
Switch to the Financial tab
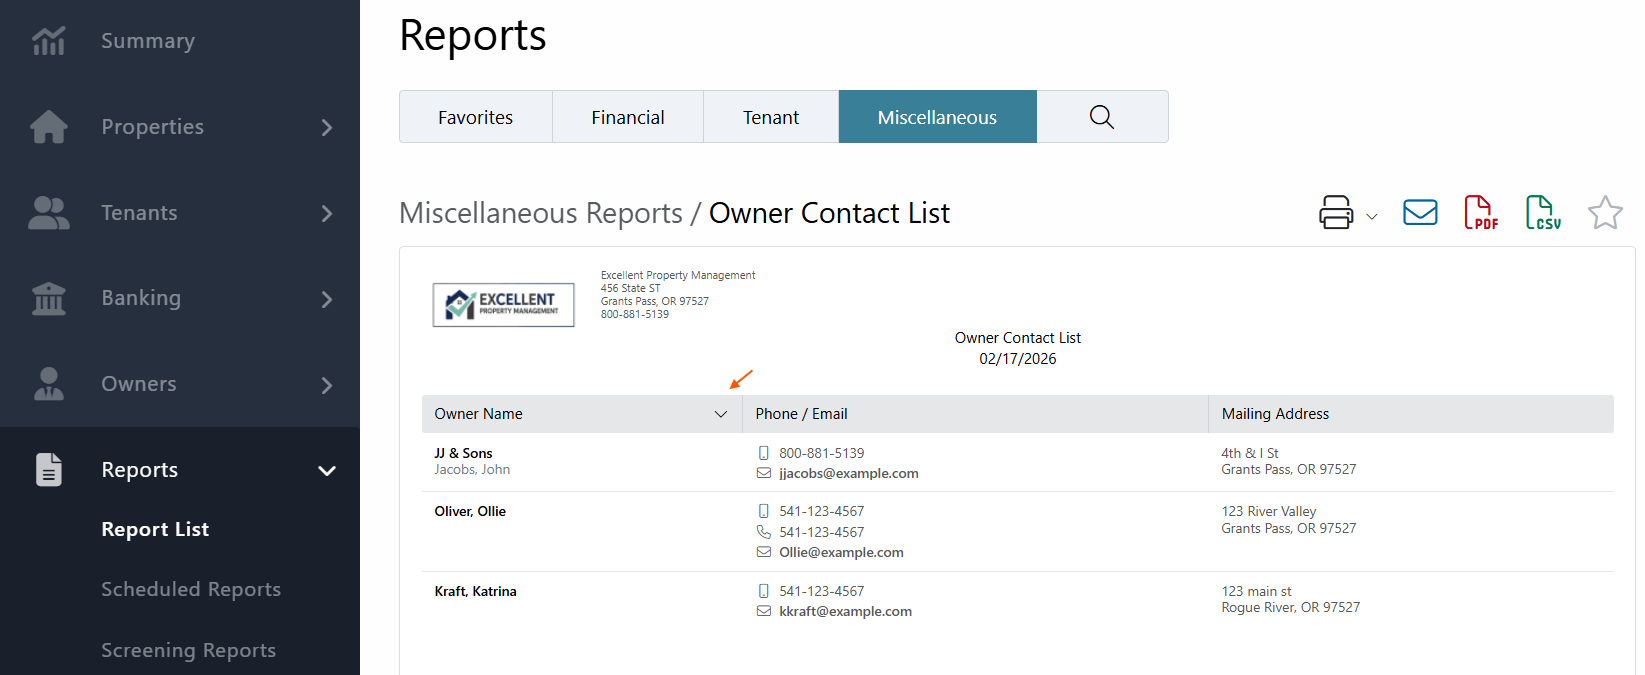pos(628,117)
